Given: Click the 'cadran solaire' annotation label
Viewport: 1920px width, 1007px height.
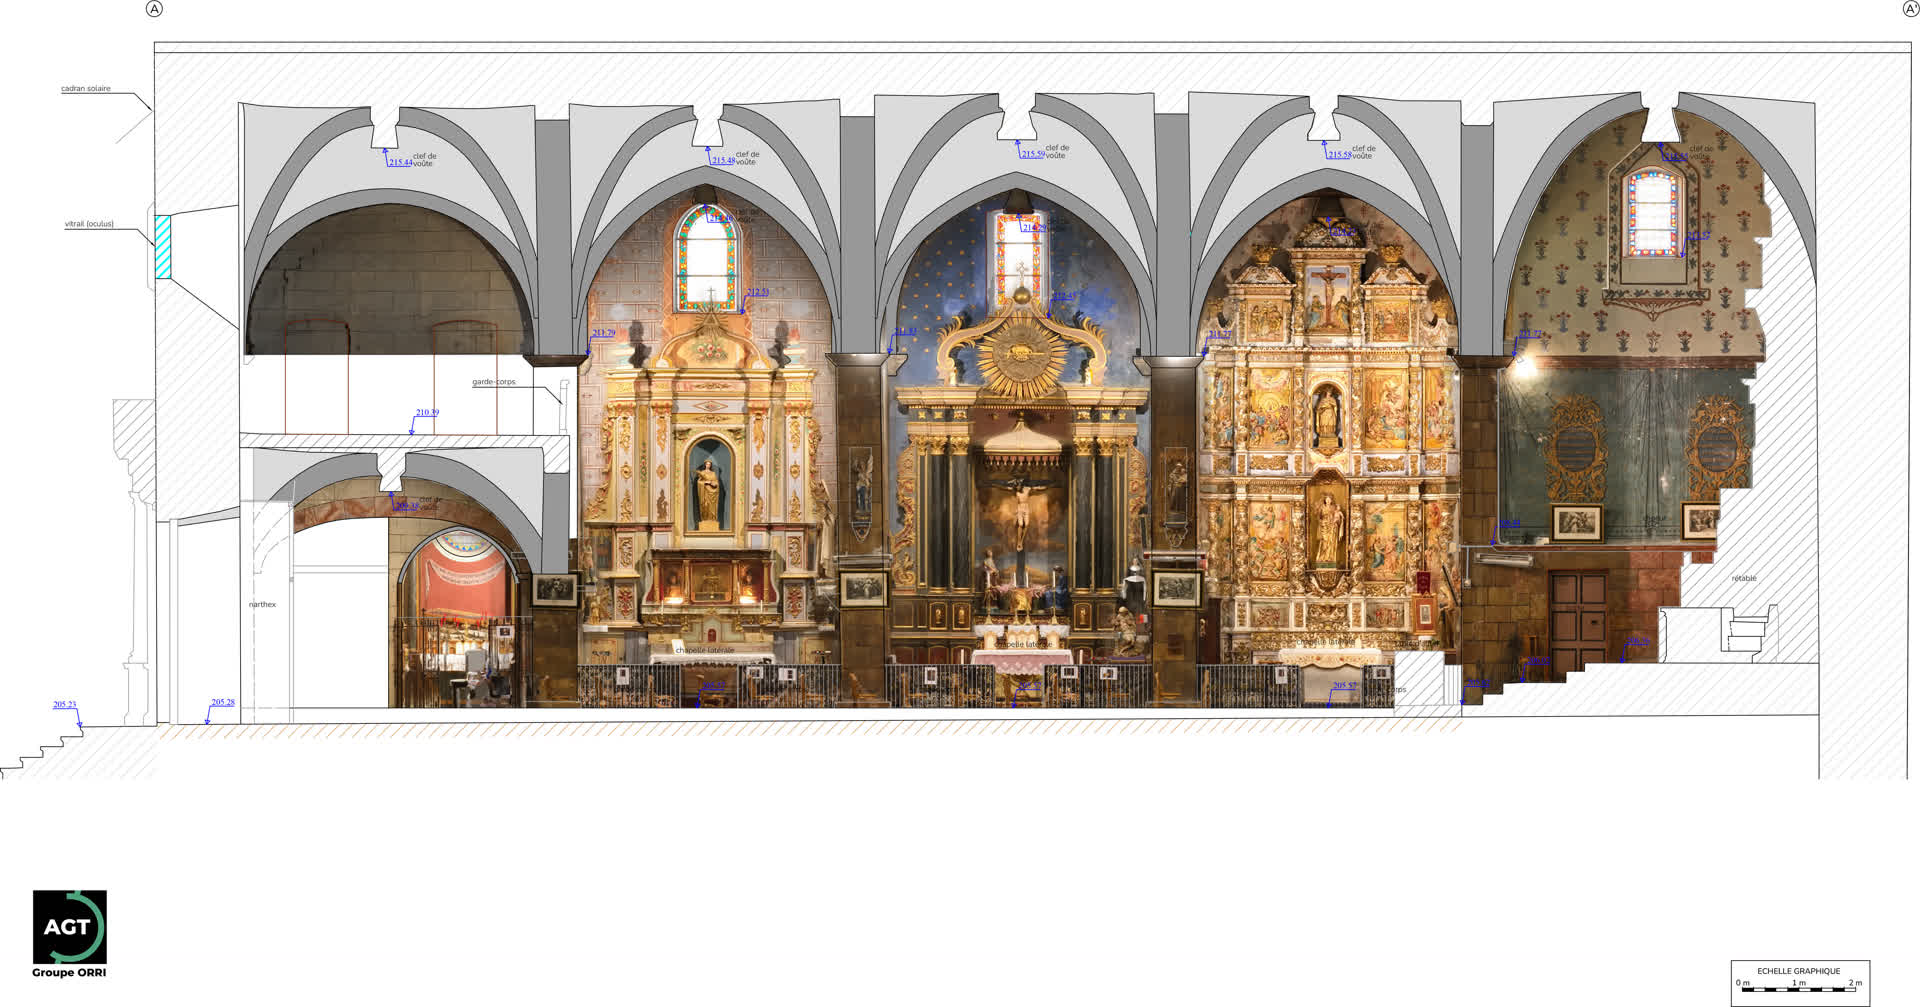Looking at the screenshot, I should [86, 89].
